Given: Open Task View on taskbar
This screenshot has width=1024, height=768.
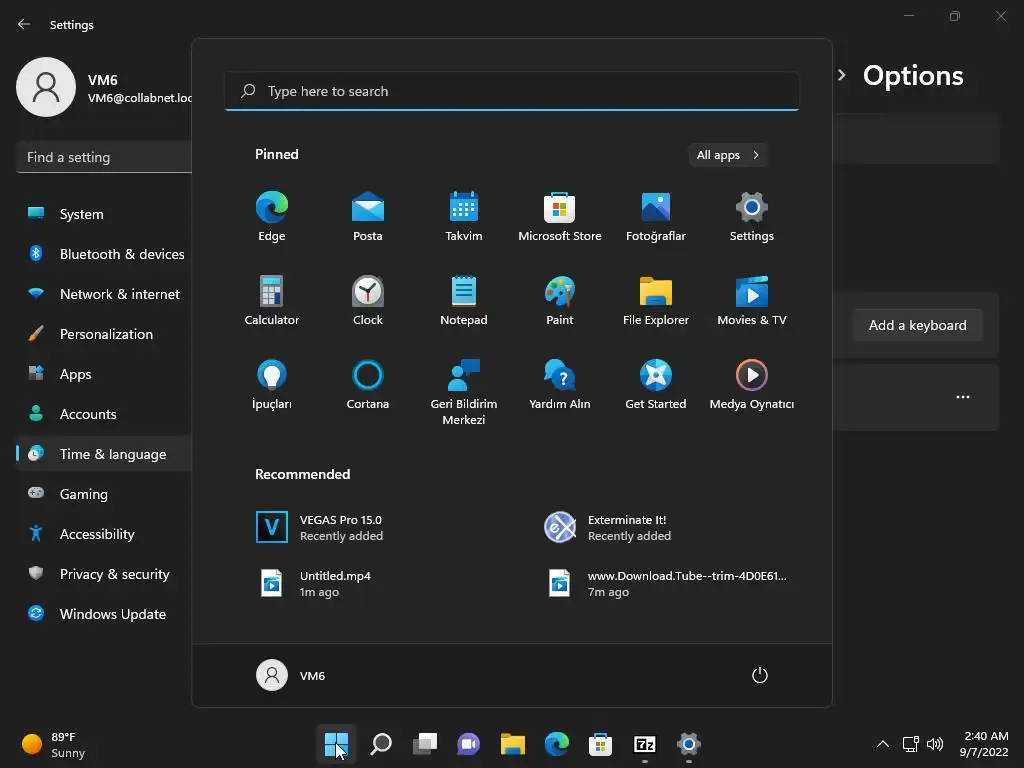Looking at the screenshot, I should coord(424,744).
